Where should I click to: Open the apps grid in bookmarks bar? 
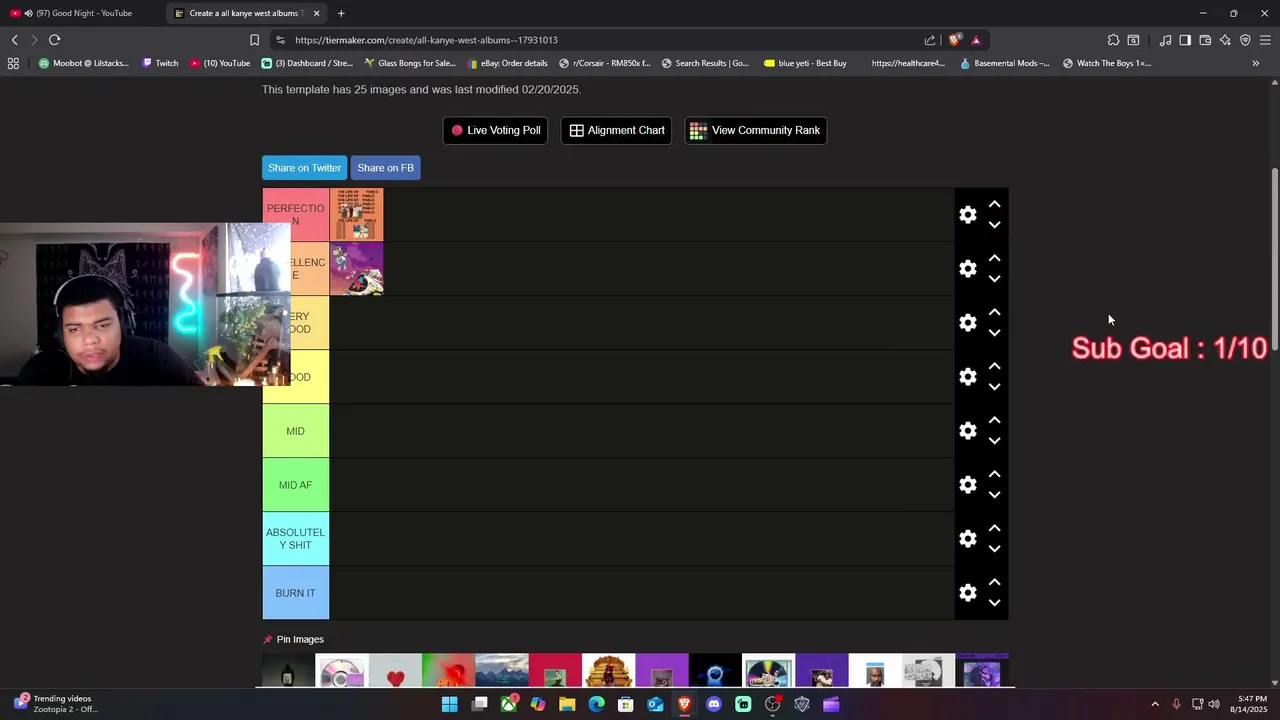[13, 63]
